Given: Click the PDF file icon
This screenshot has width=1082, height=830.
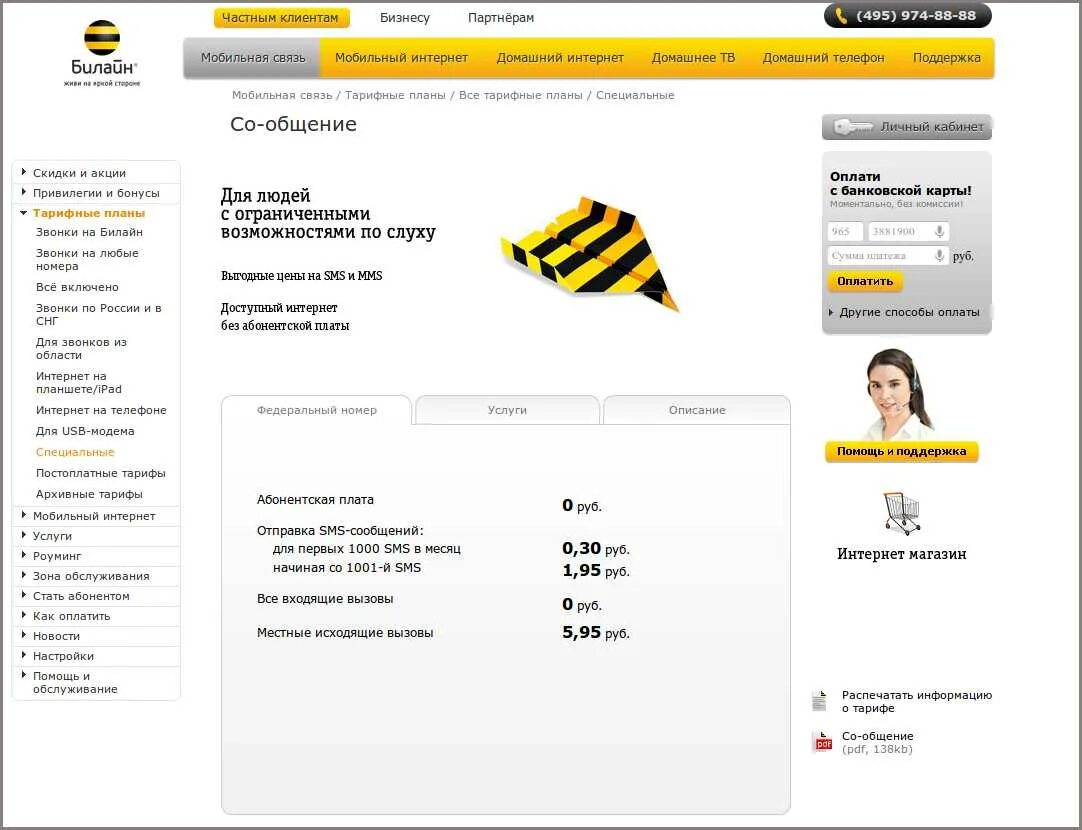Looking at the screenshot, I should 822,742.
